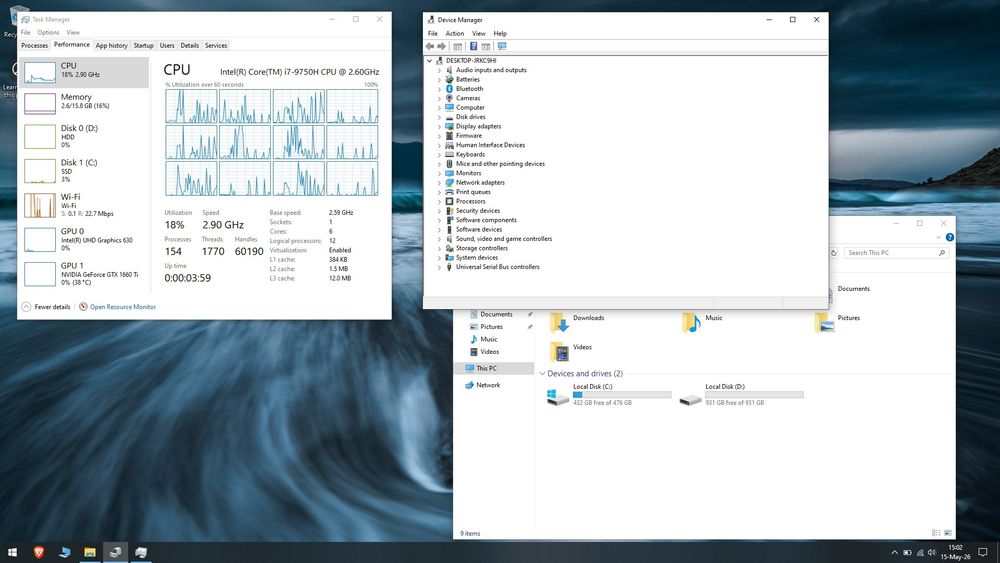Viewport: 1000px width, 563px height.
Task: Open pinned Pictures in Quick access sidebar
Action: click(x=492, y=327)
